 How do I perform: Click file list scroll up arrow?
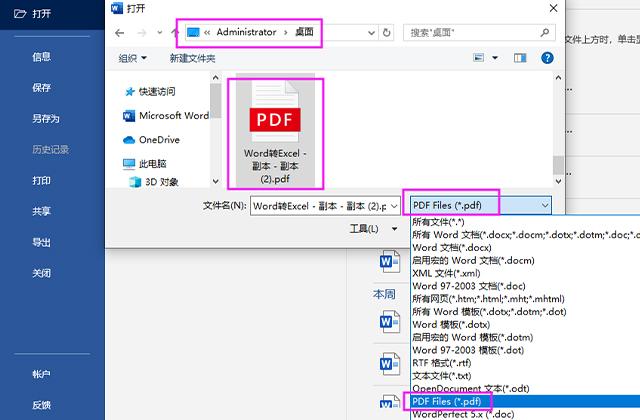coord(558,78)
